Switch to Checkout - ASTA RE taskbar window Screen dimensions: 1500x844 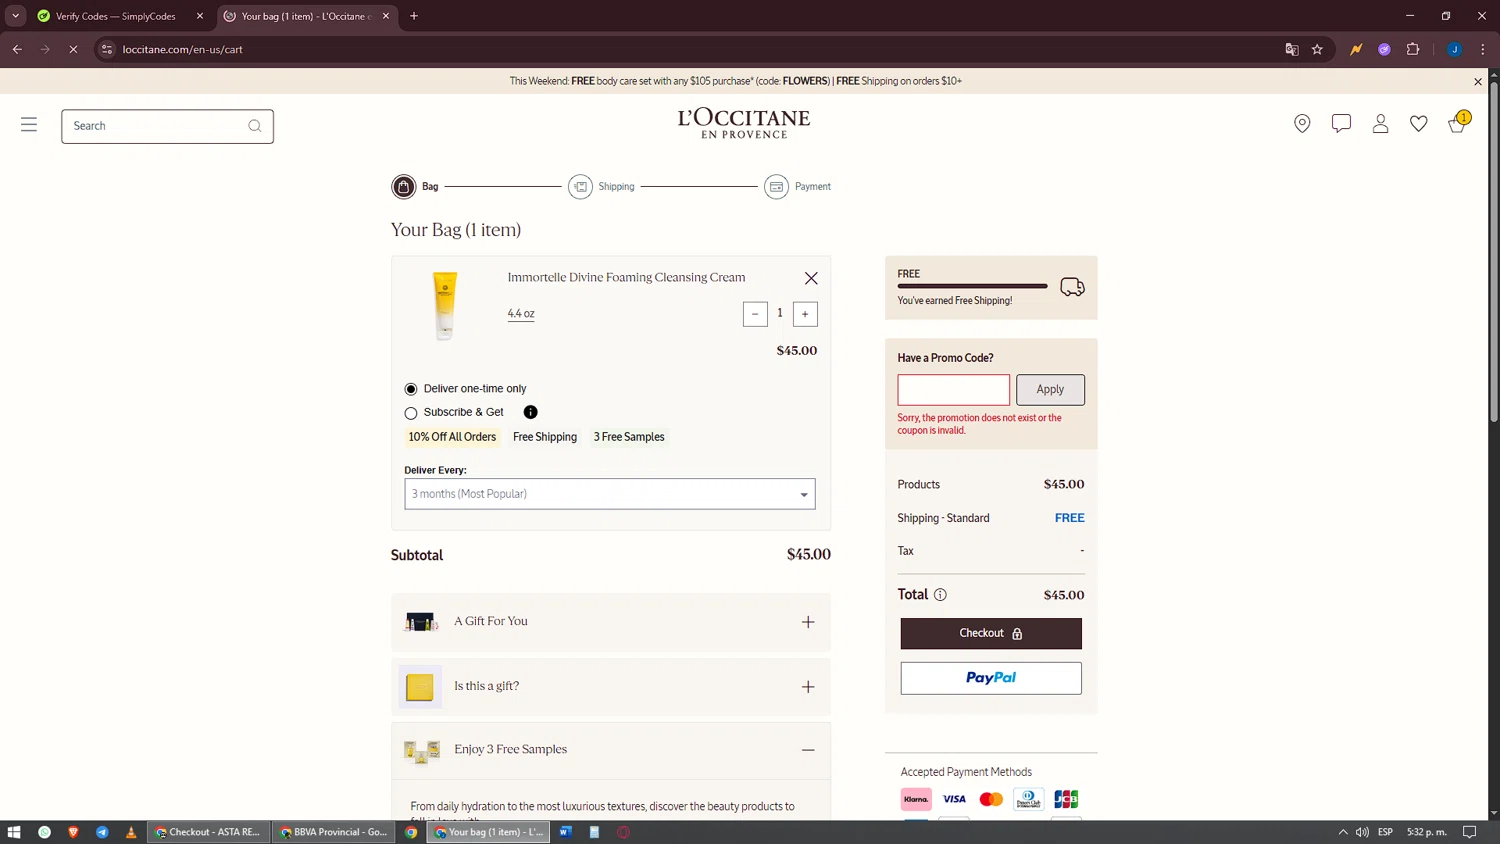pyautogui.click(x=208, y=832)
